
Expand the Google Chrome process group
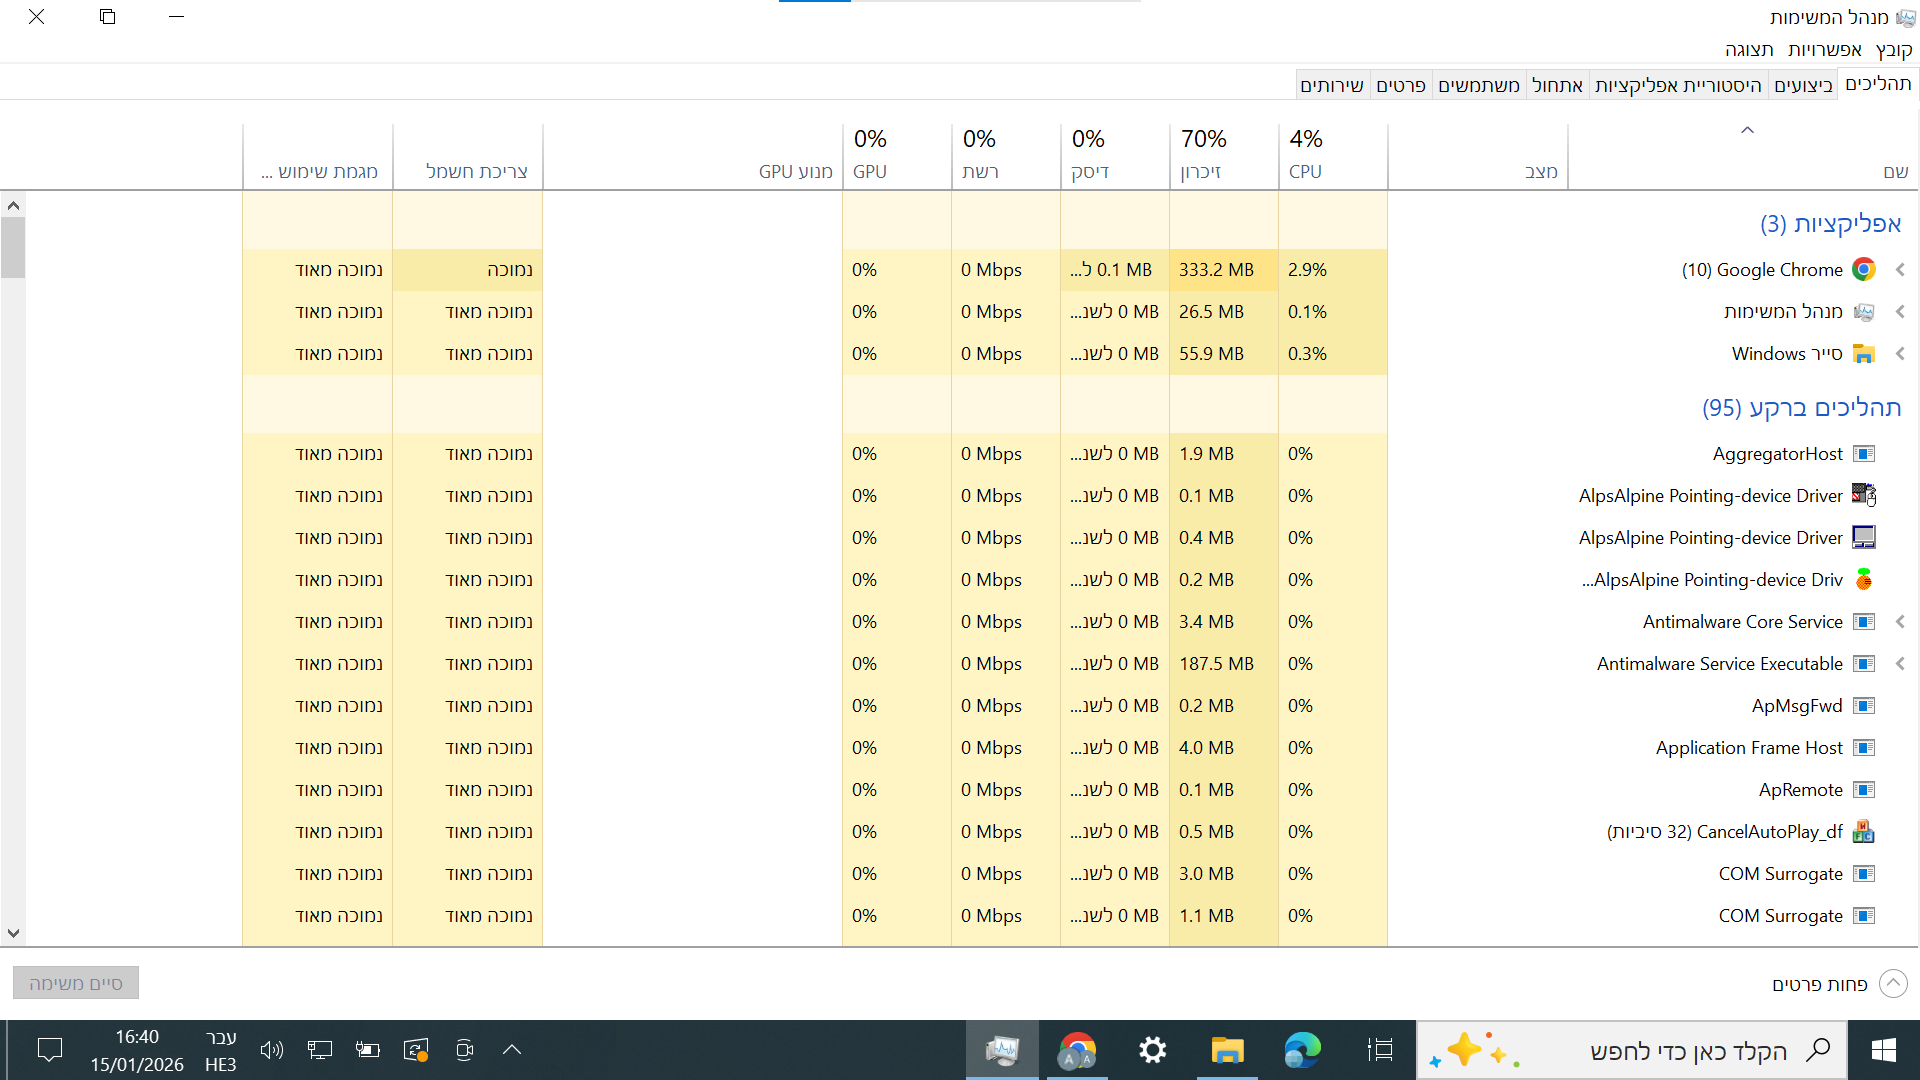tap(1900, 270)
